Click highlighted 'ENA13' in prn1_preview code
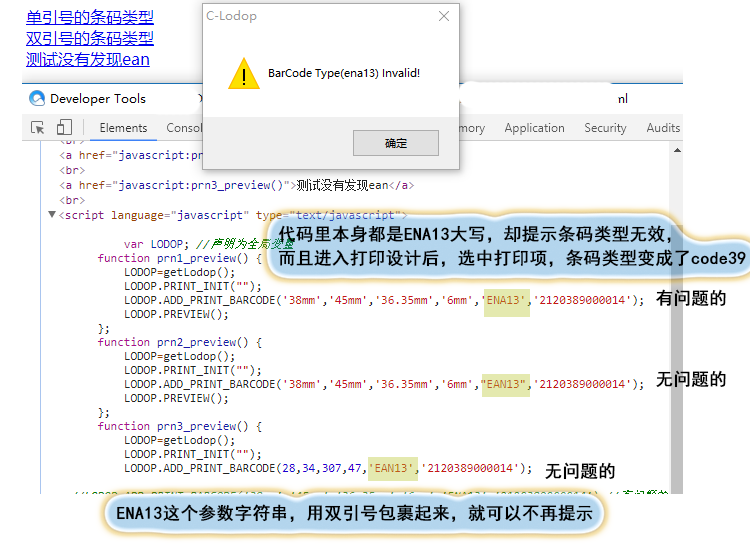The image size is (750, 545). pos(506,300)
